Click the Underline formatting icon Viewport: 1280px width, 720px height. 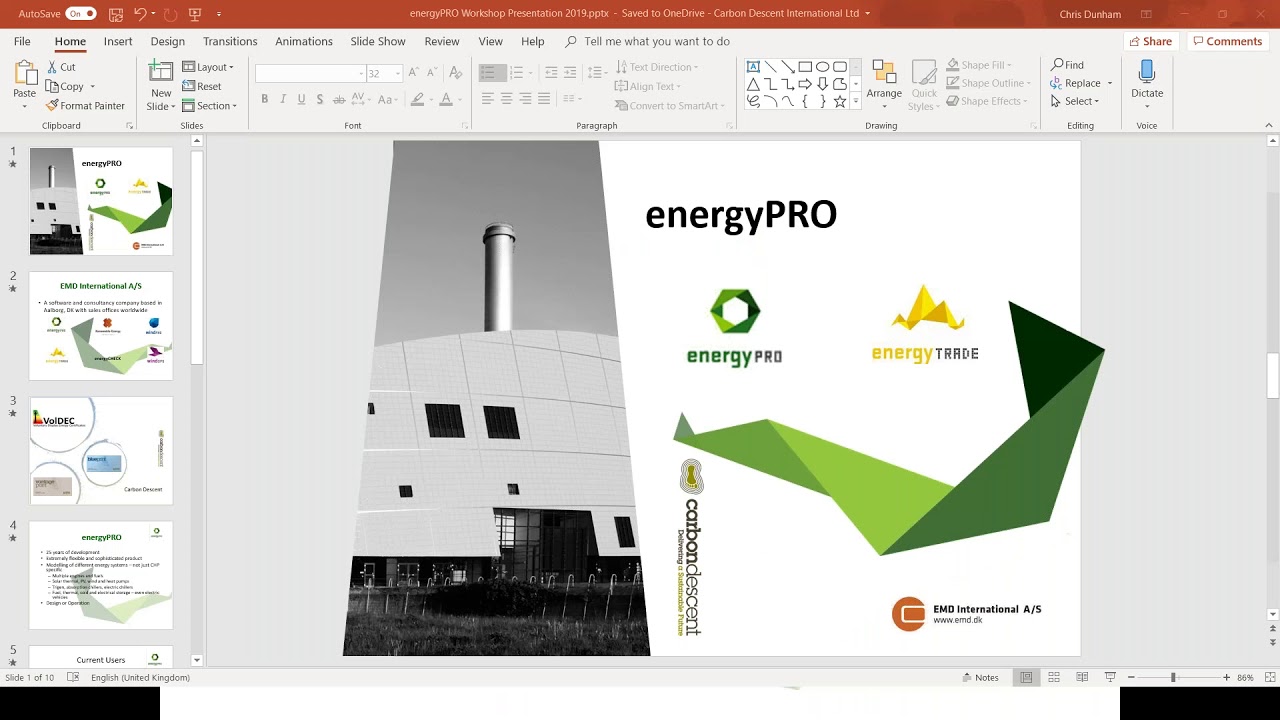click(x=301, y=99)
